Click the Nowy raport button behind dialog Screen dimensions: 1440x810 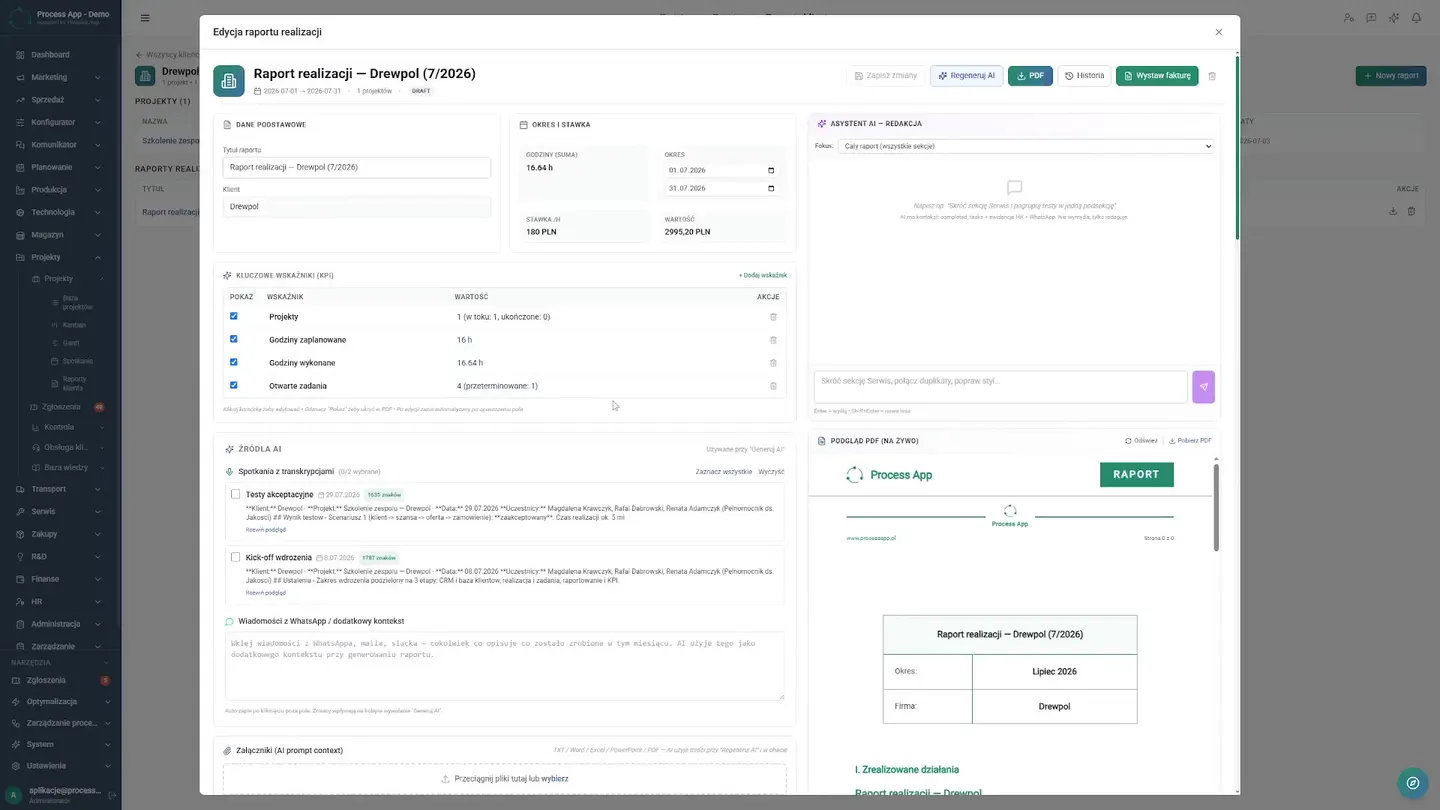click(1391, 76)
